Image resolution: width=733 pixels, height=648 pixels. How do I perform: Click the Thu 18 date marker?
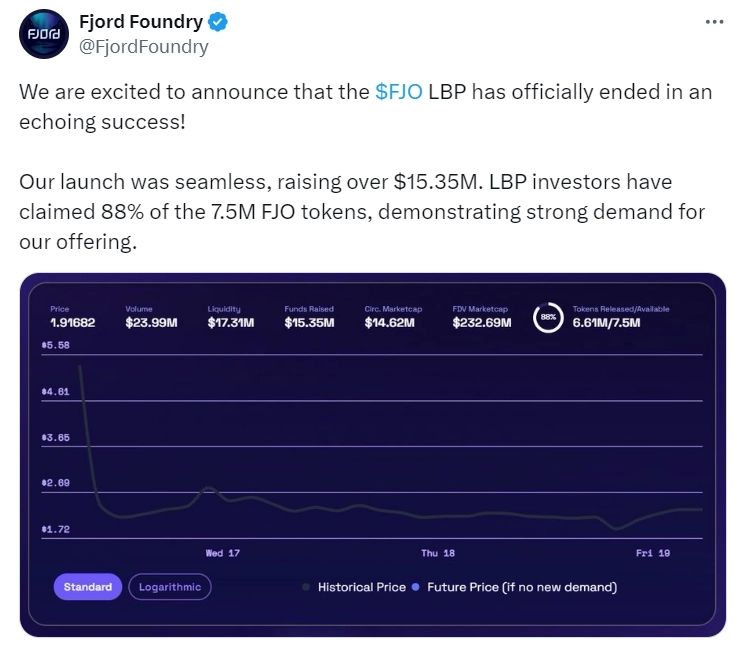point(438,553)
